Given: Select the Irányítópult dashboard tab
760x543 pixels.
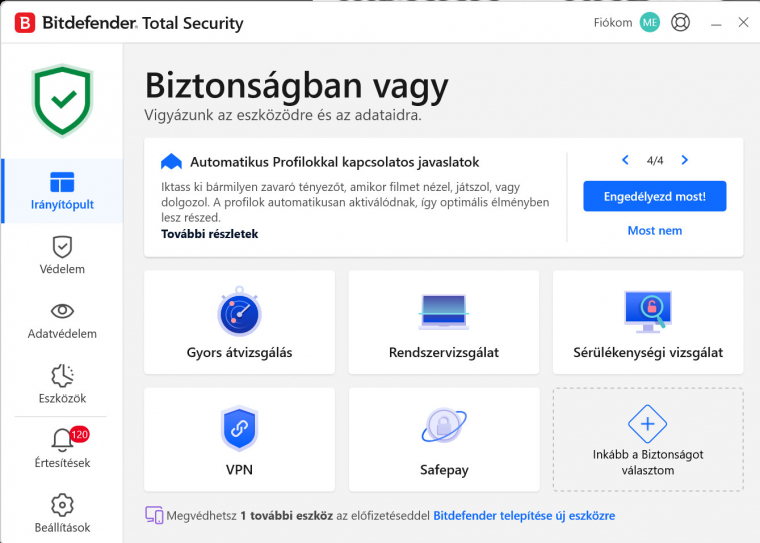Looking at the screenshot, I should tap(62, 191).
